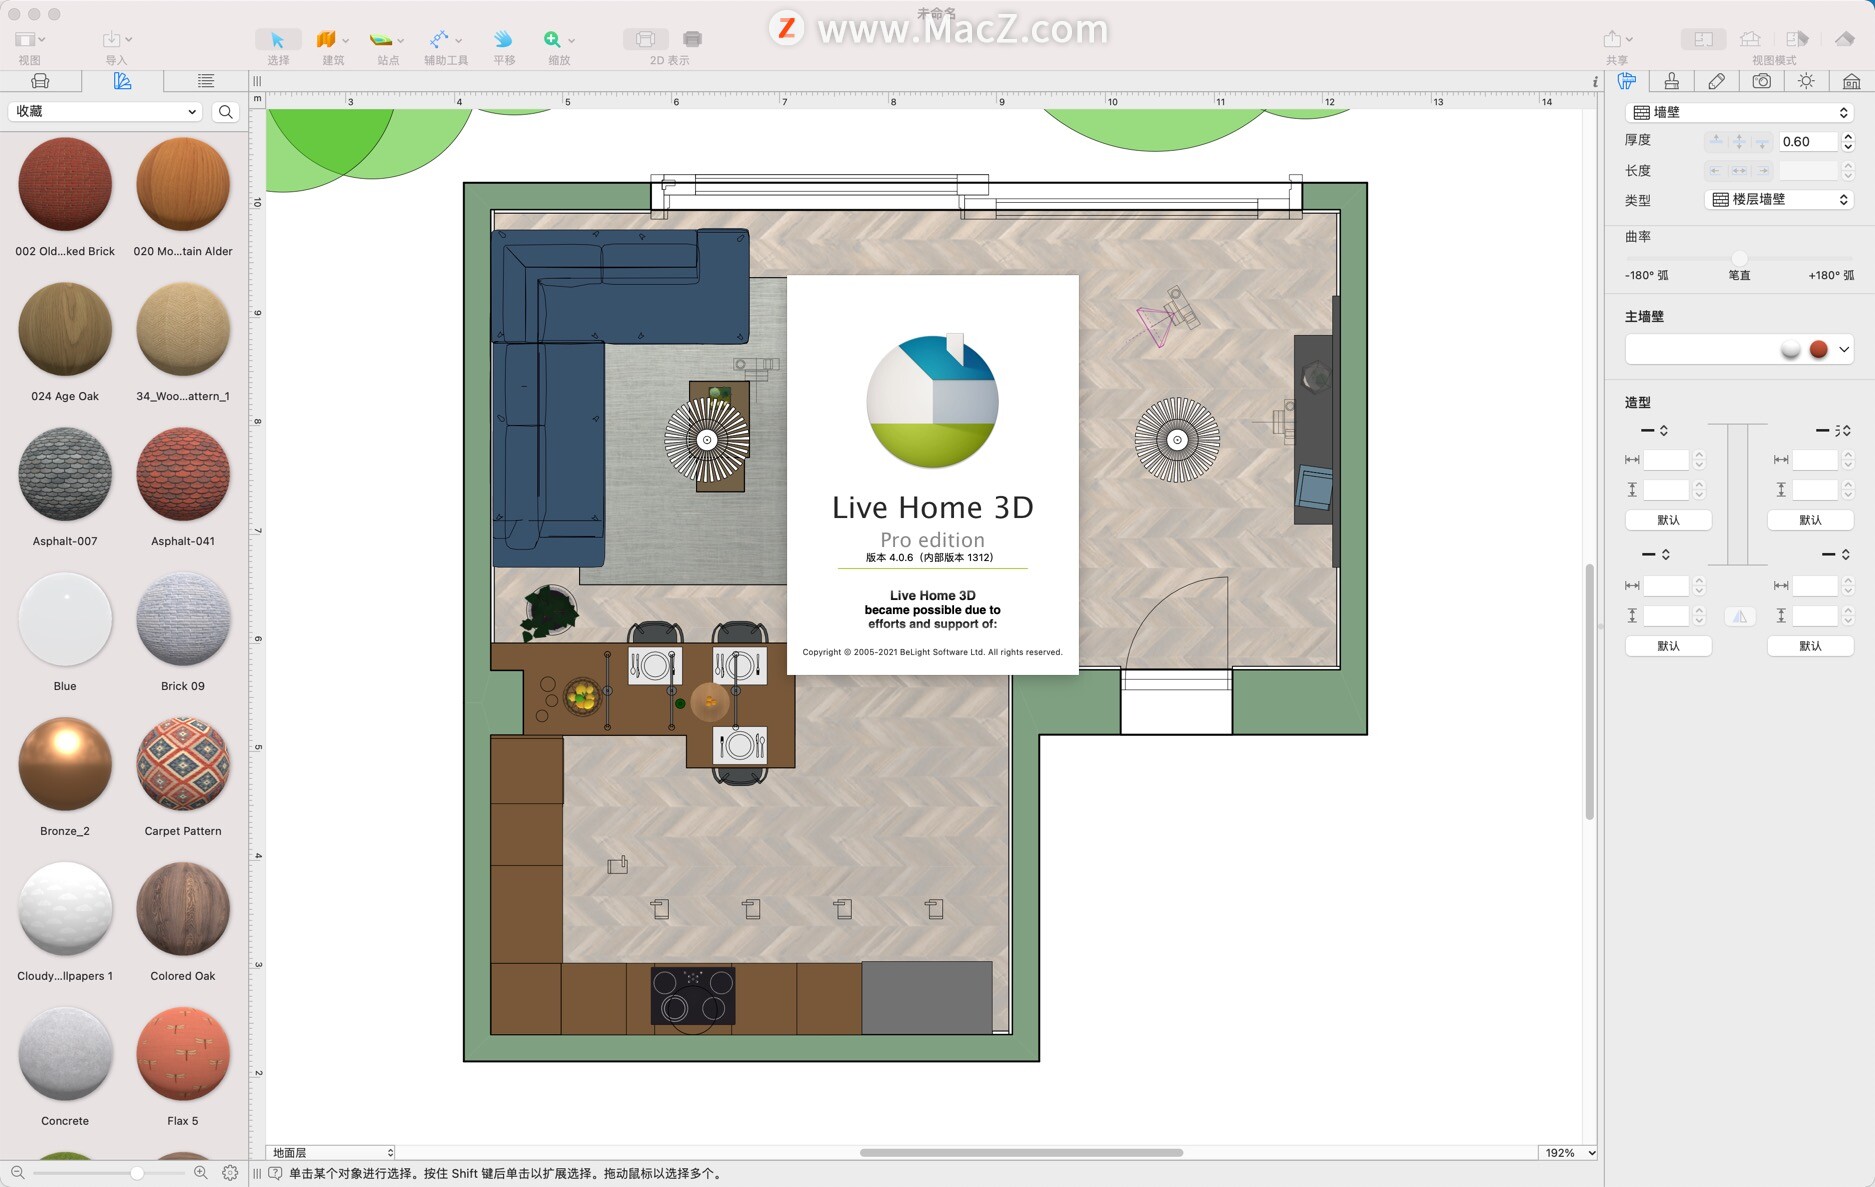Screen dimensions: 1875x1187
Task: Switch to the furniture library tab
Action: (40, 81)
